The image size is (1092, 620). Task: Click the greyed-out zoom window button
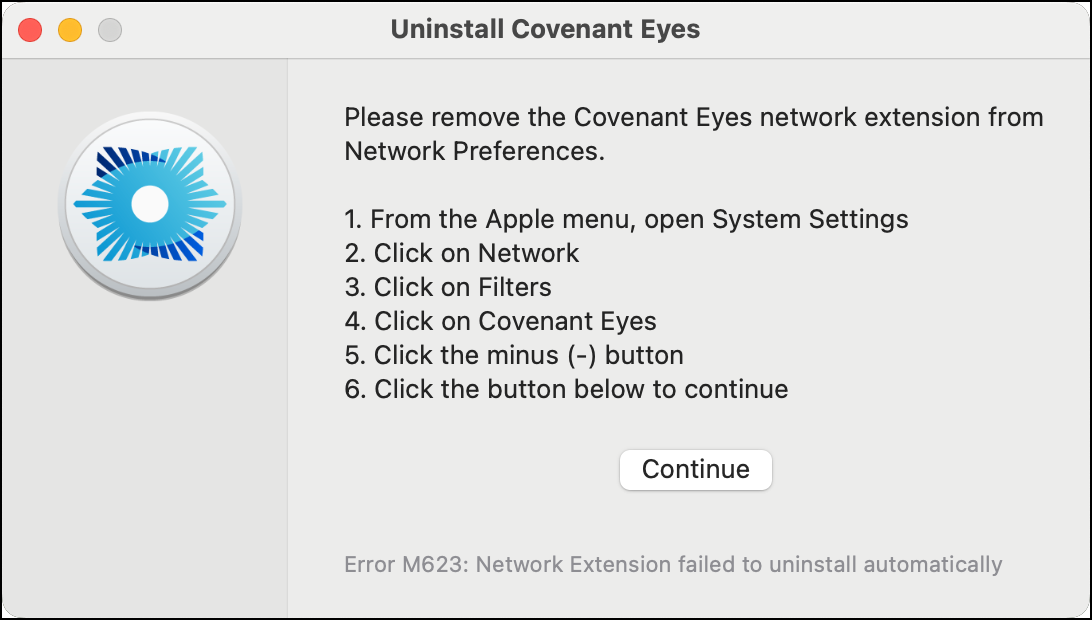pyautogui.click(x=110, y=30)
